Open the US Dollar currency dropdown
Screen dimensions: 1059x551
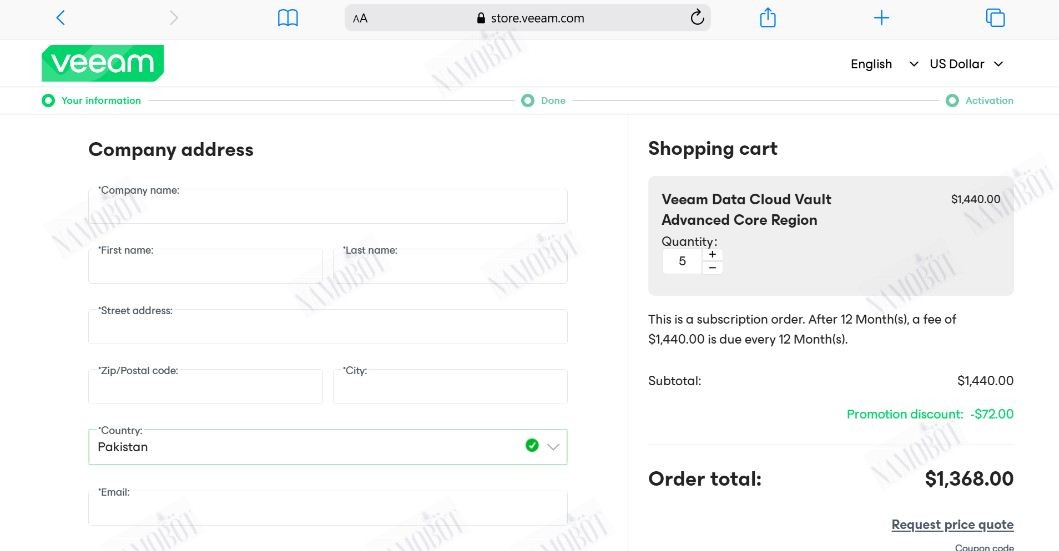click(966, 63)
